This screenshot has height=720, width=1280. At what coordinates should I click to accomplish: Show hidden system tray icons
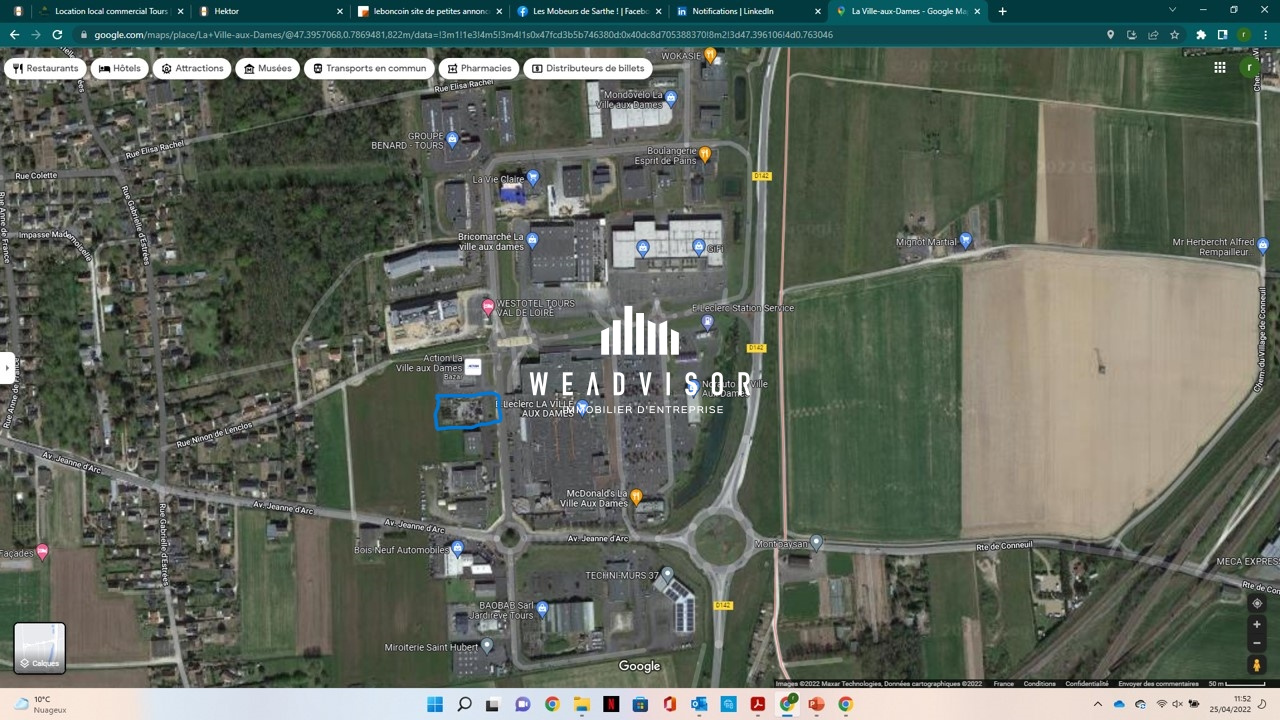[1097, 704]
